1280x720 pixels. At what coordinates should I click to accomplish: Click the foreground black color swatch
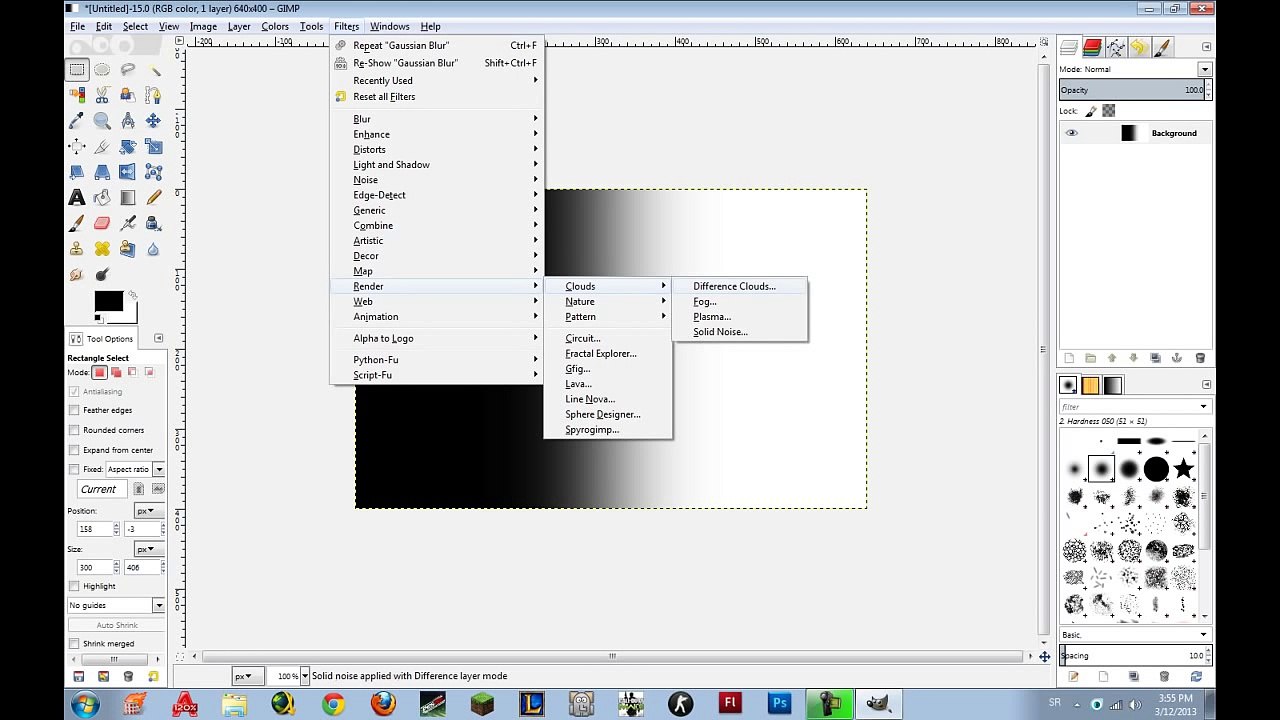coord(108,301)
